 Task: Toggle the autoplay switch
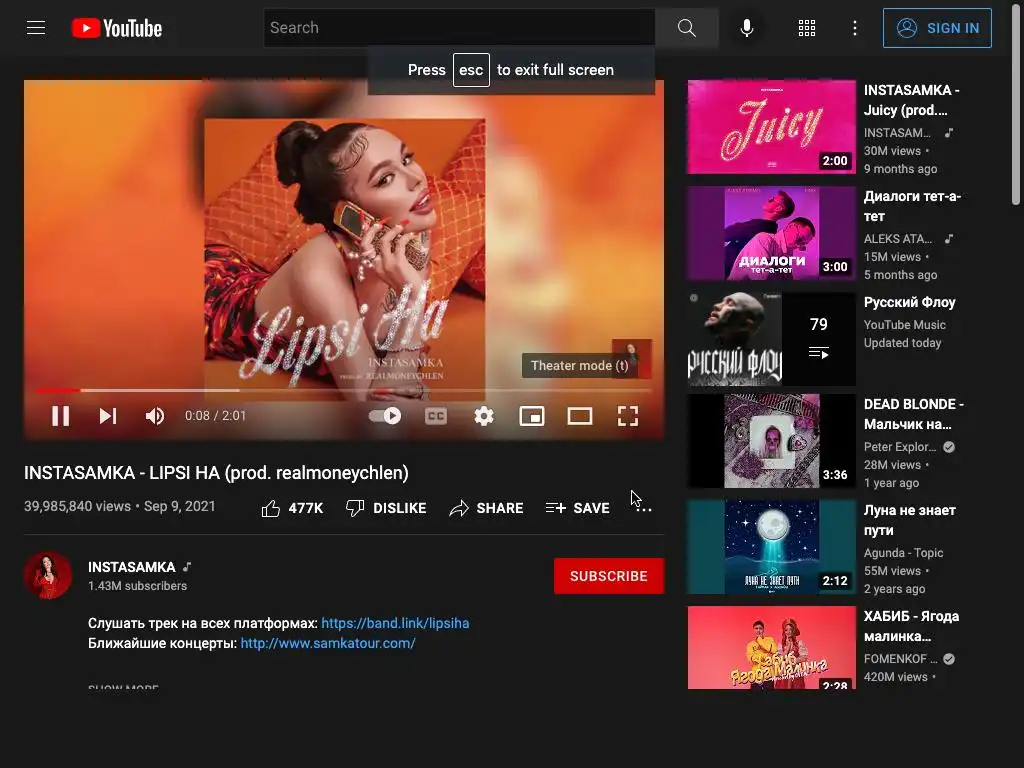(385, 416)
